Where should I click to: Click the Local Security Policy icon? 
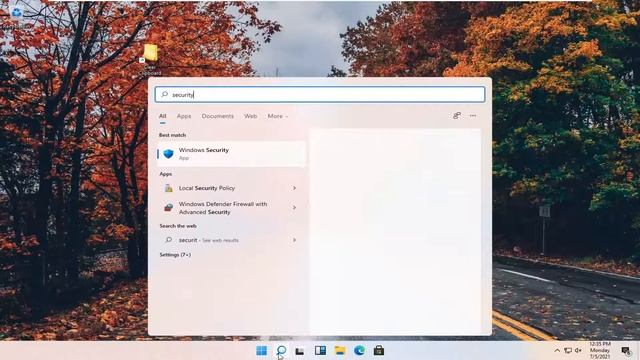tap(169, 188)
